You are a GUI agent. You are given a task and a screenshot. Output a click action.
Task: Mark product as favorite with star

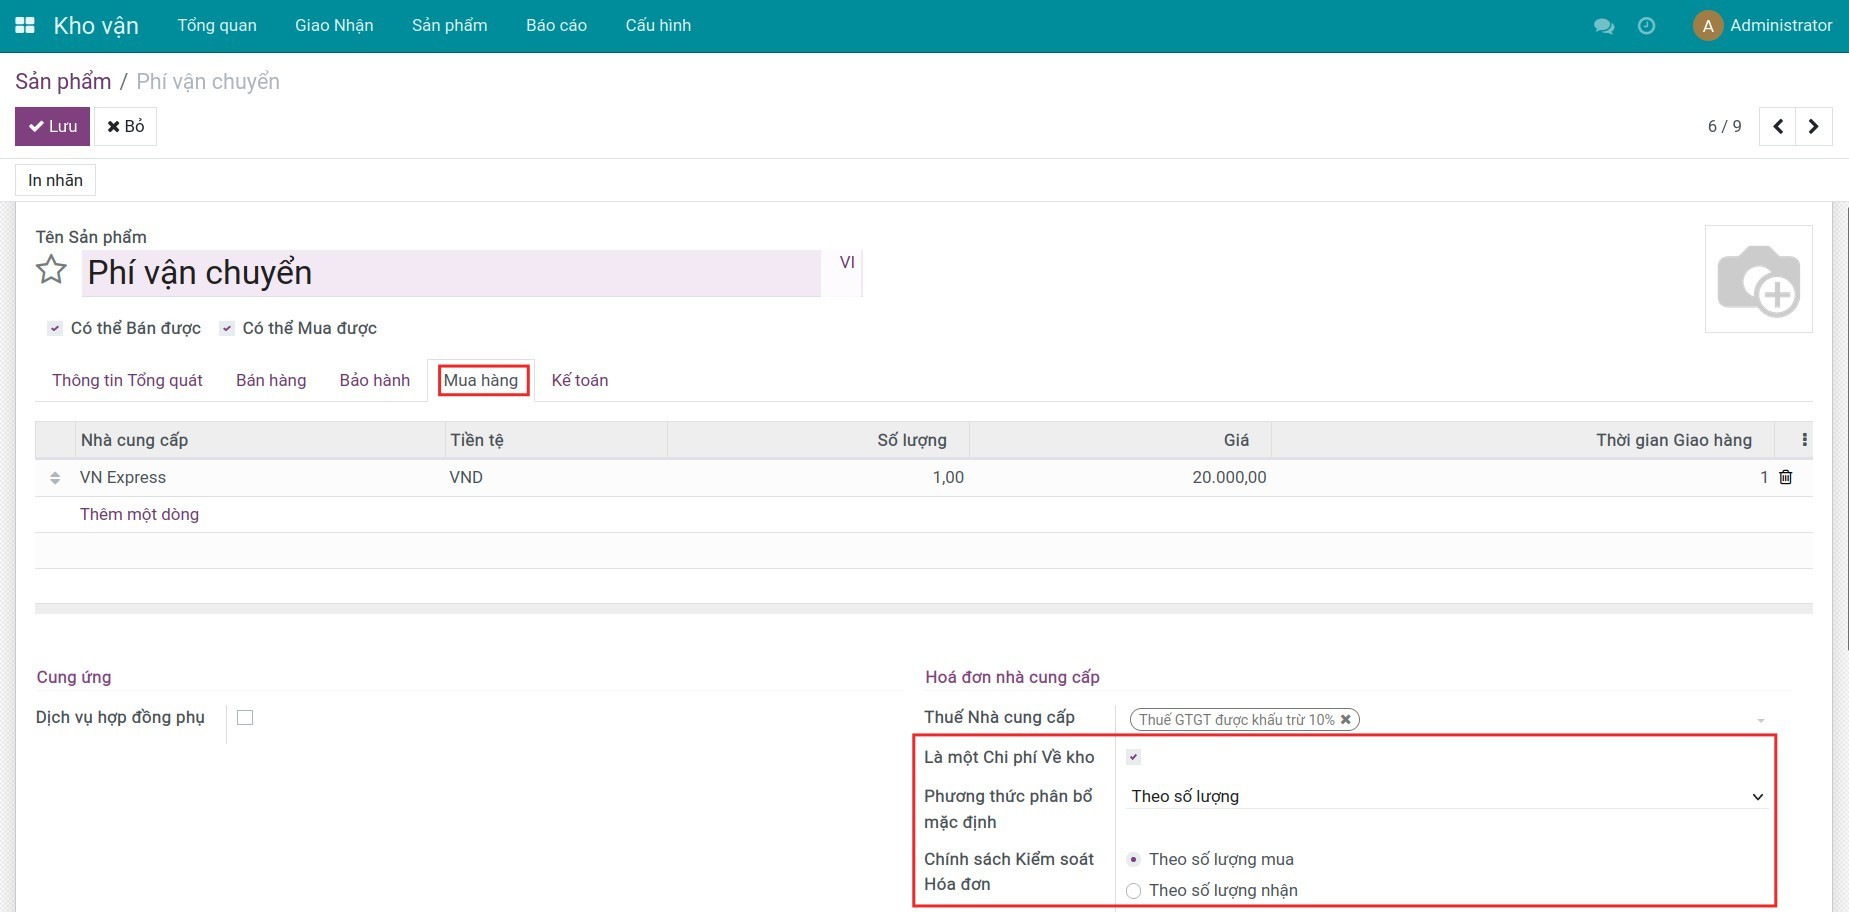[x=51, y=270]
